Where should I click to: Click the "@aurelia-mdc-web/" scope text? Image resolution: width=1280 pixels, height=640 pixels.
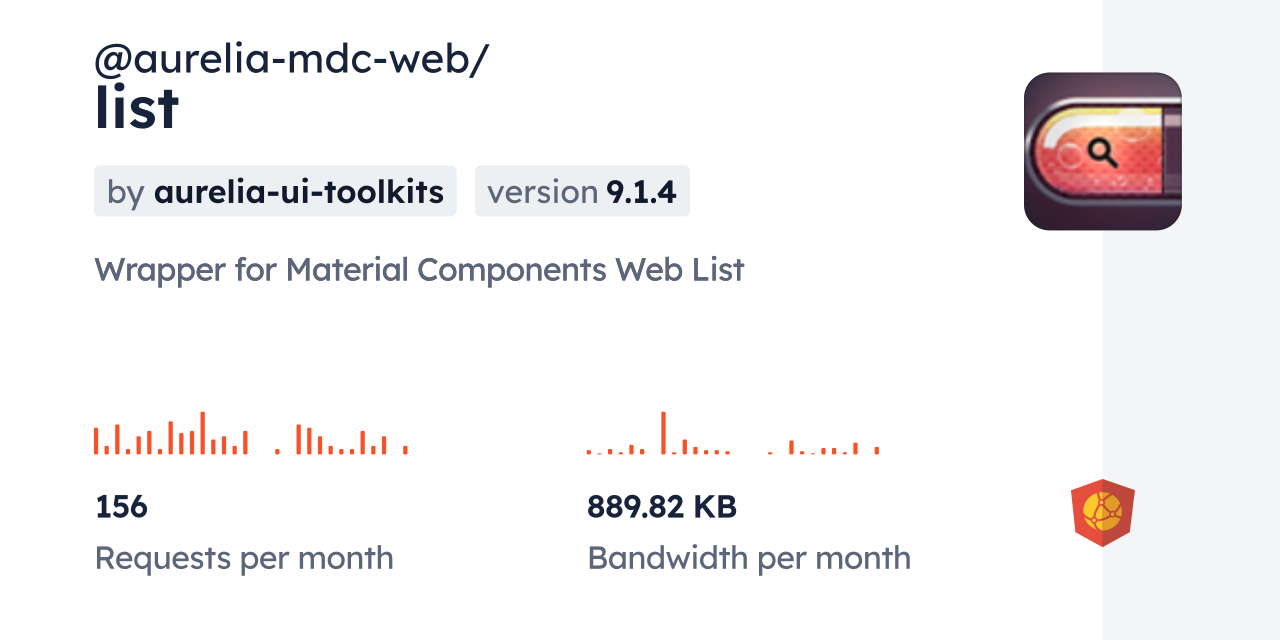[291, 59]
